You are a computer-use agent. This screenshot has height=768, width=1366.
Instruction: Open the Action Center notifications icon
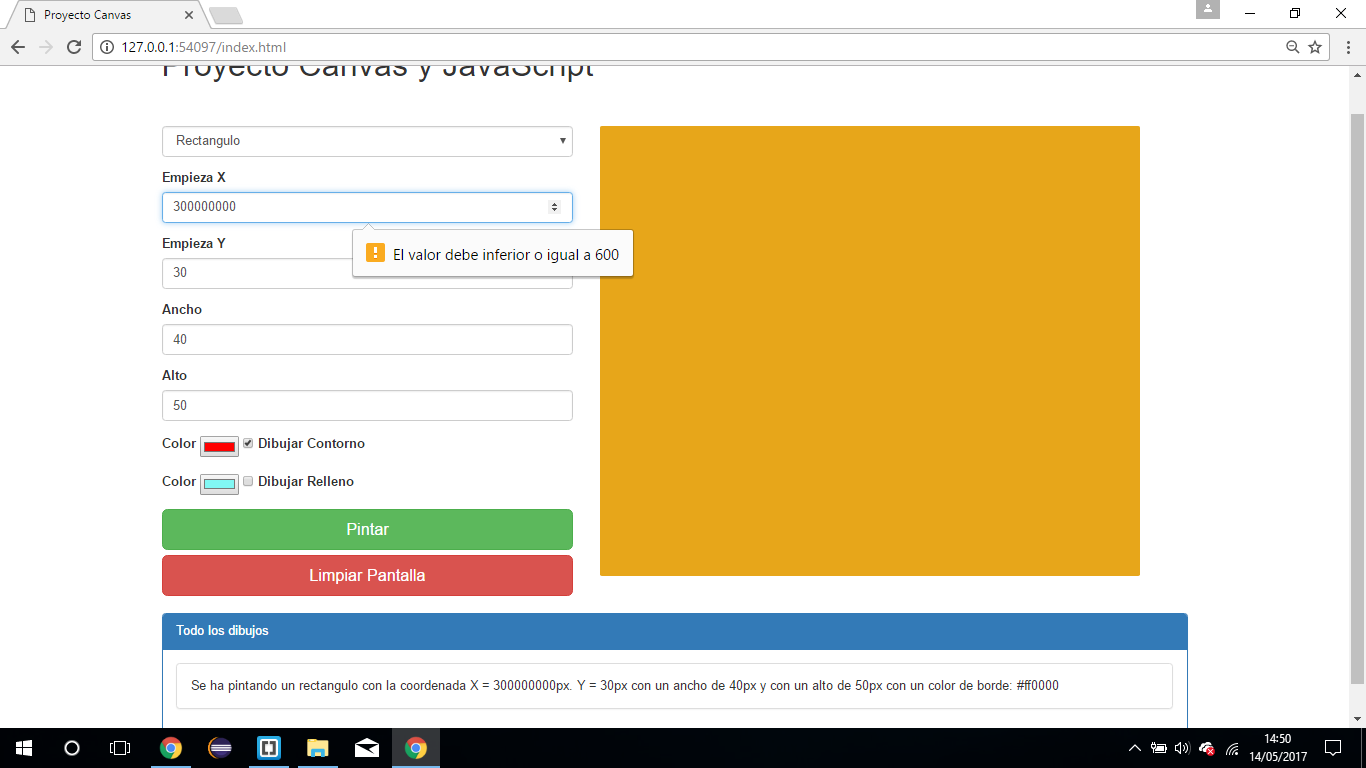pyautogui.click(x=1333, y=748)
